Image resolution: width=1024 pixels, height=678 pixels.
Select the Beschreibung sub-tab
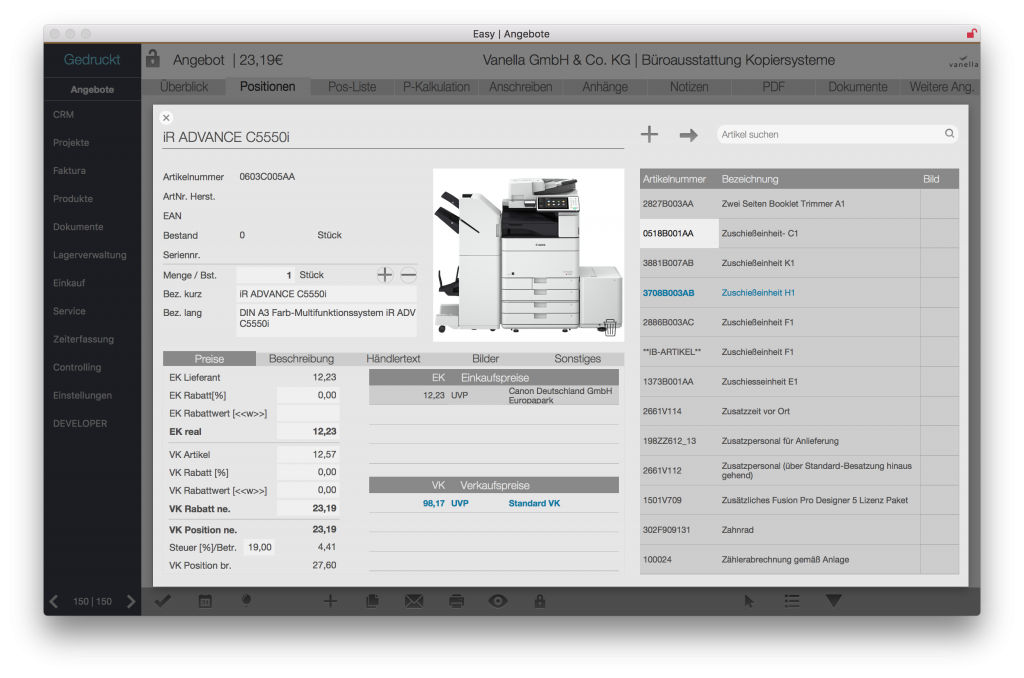click(301, 359)
